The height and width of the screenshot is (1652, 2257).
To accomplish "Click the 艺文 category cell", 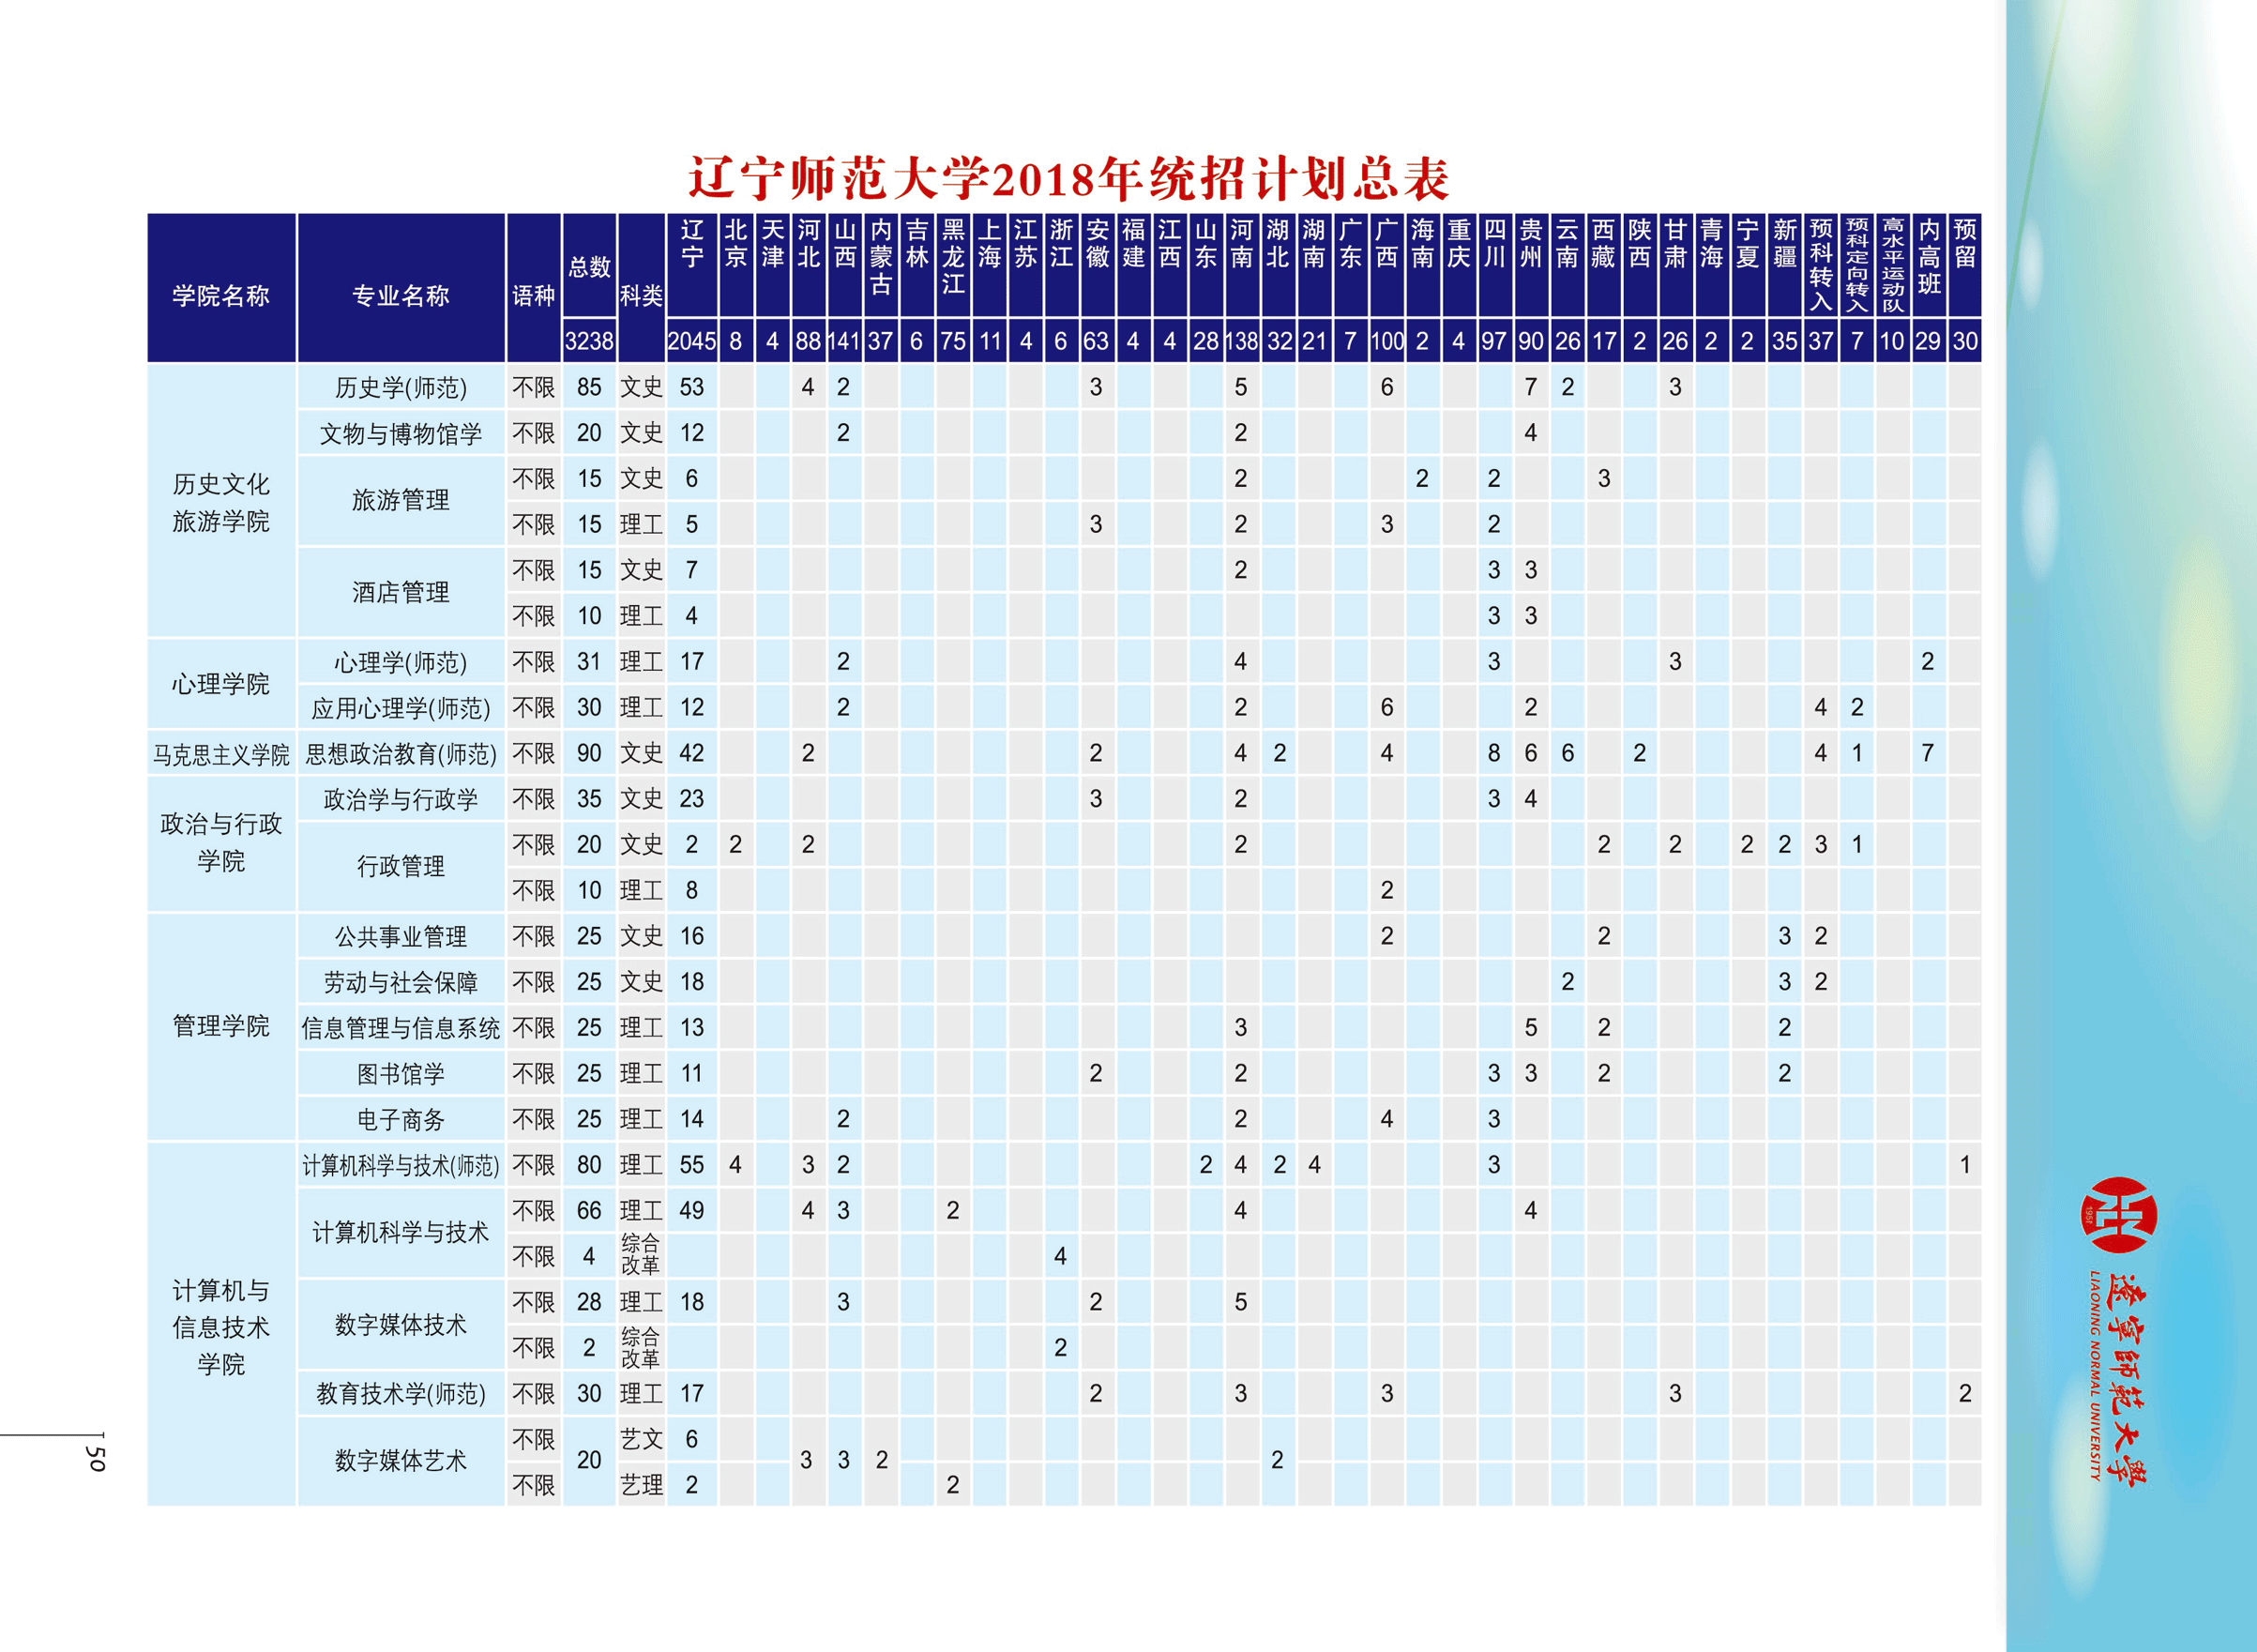I will click(641, 1439).
